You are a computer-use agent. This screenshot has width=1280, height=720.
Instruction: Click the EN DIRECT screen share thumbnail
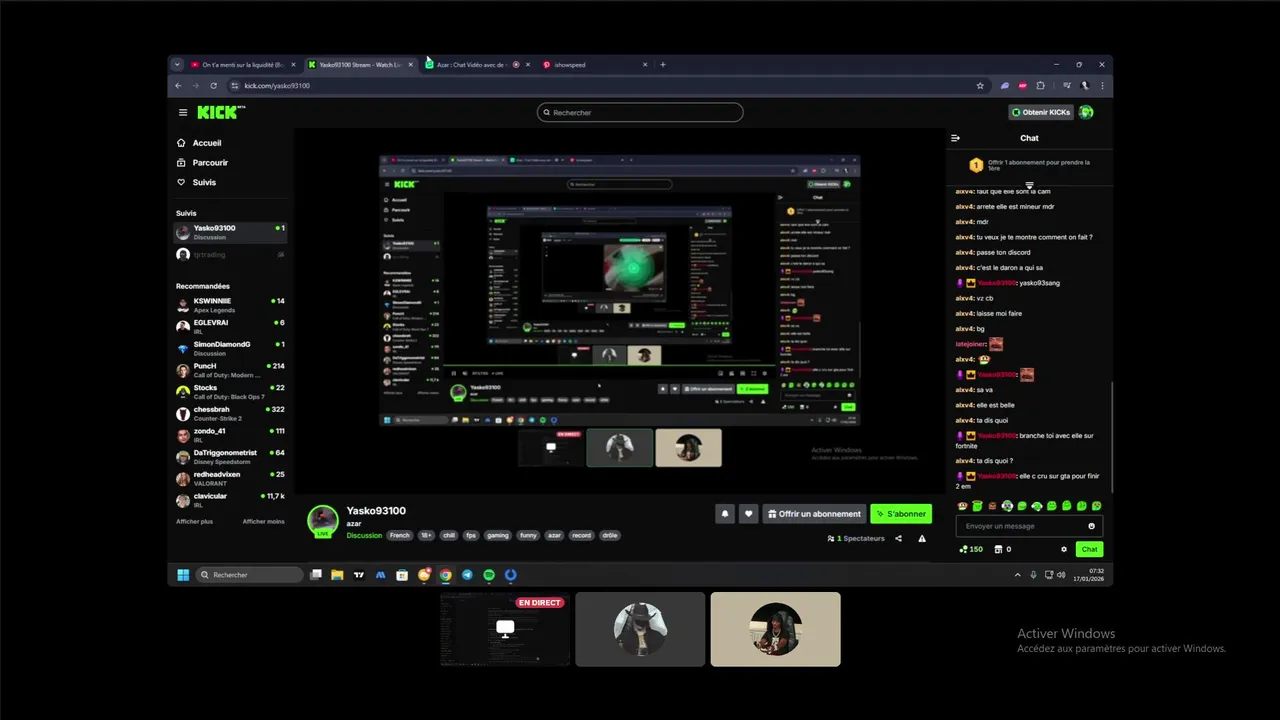point(505,629)
